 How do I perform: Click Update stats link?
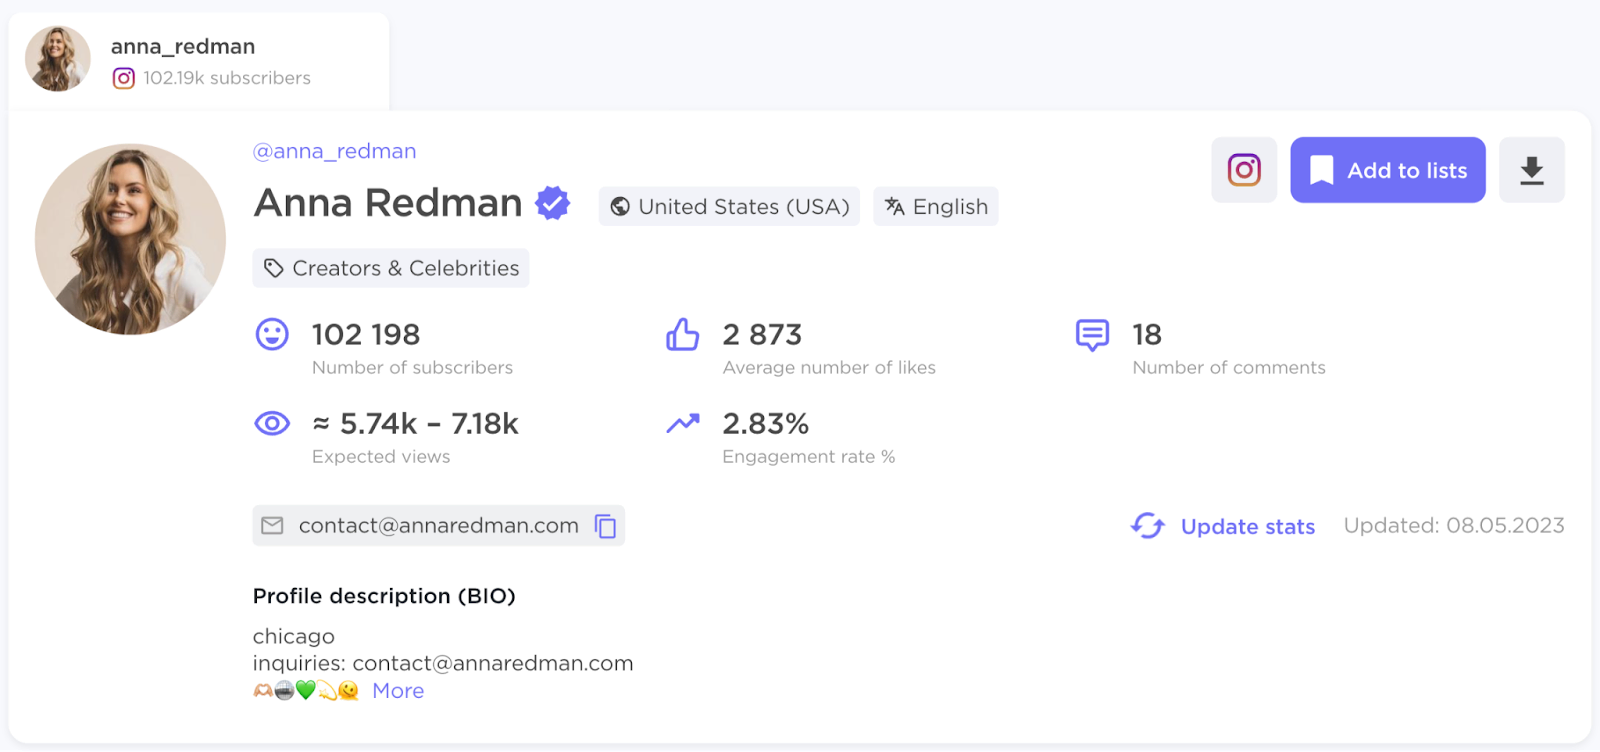[1248, 527]
